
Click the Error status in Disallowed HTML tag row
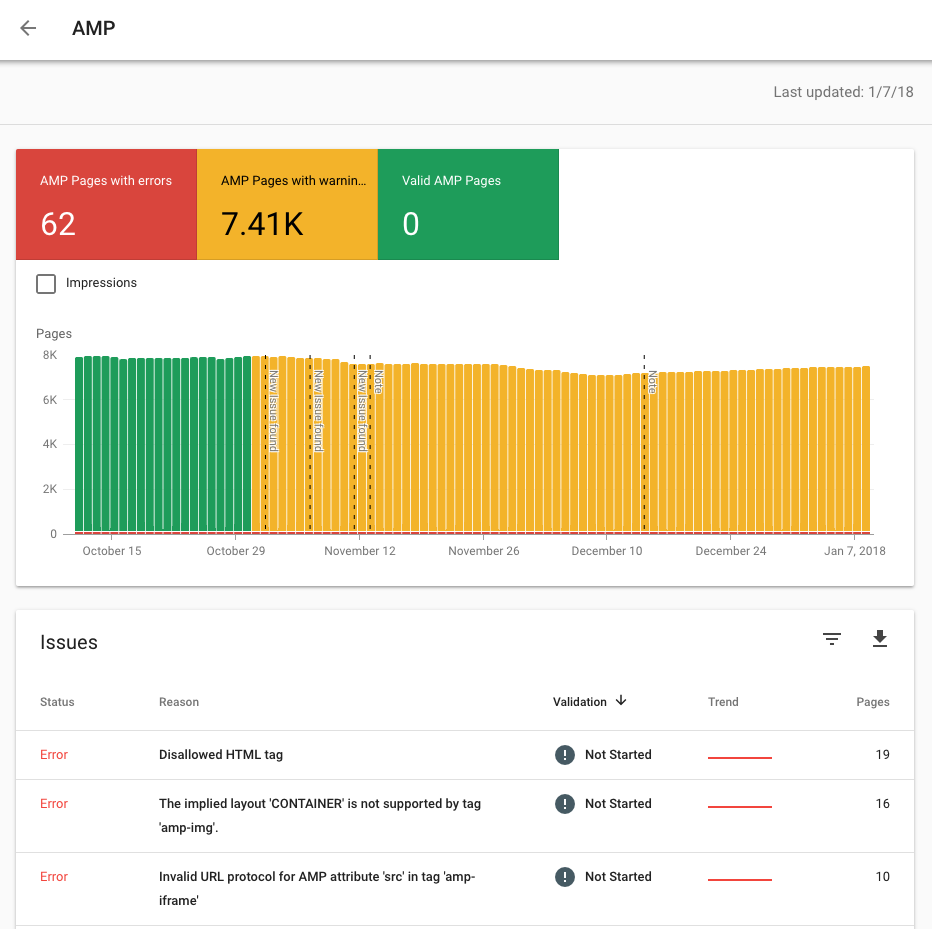(54, 755)
